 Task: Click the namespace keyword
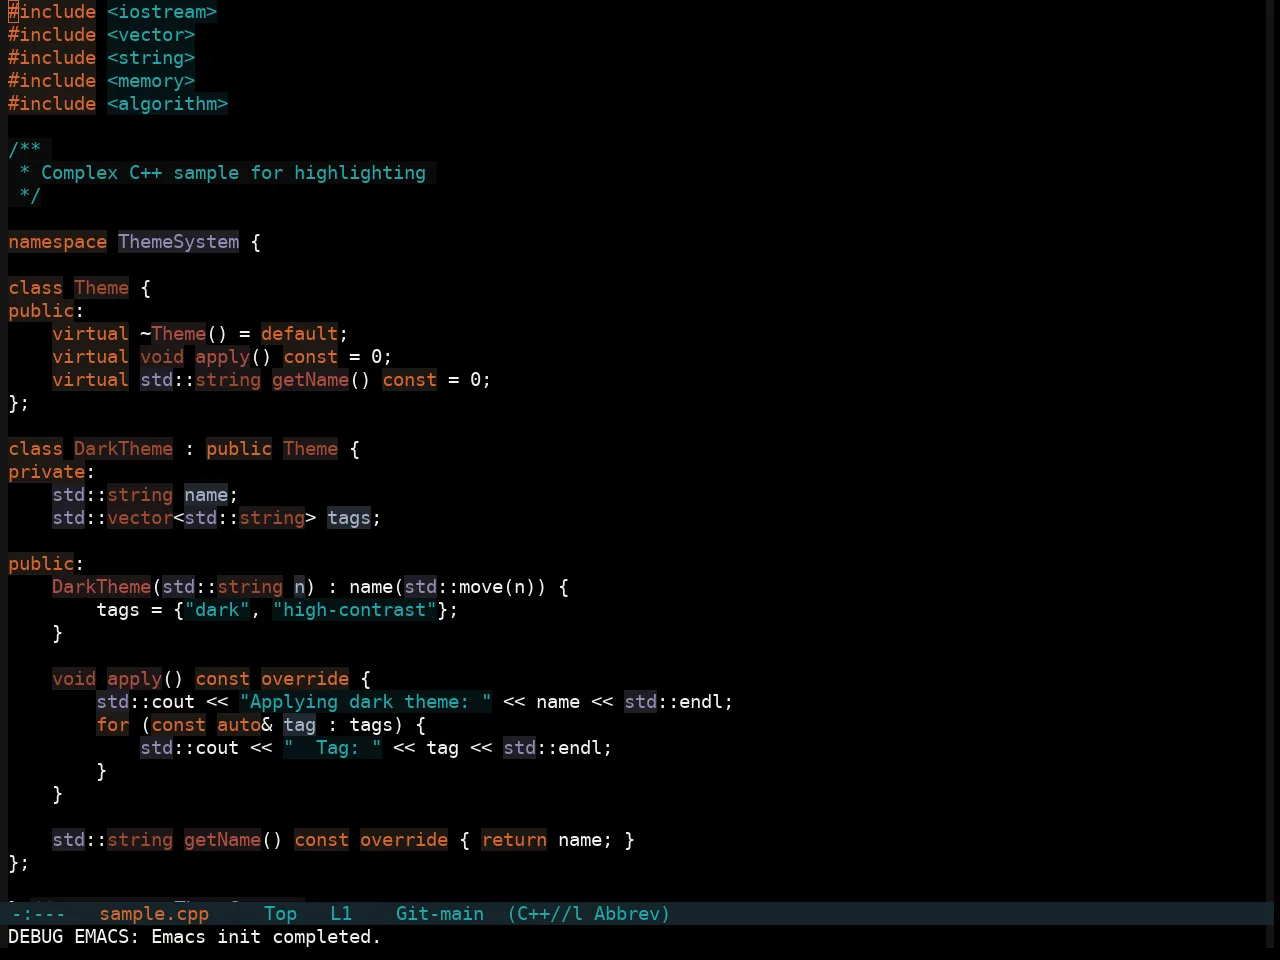click(57, 242)
